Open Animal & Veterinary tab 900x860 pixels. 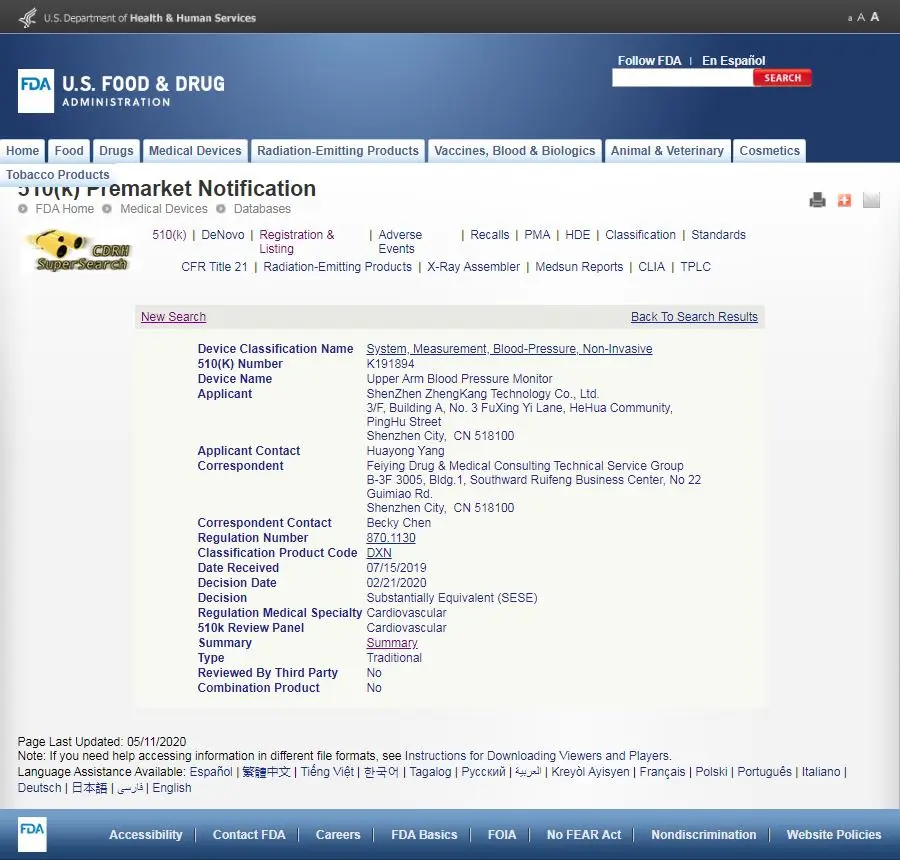click(667, 151)
